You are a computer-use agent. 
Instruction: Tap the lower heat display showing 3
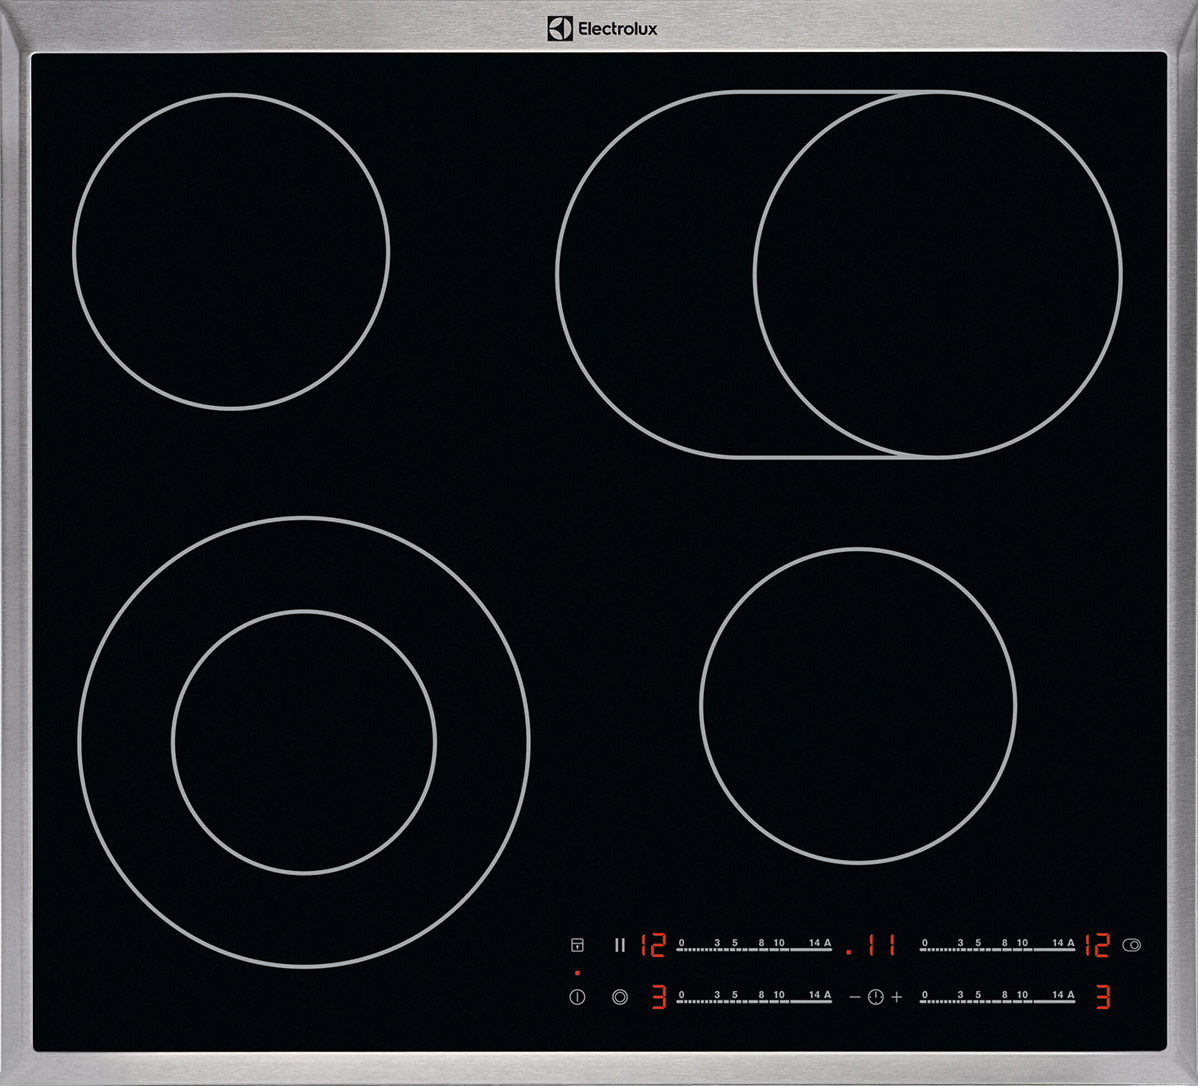[657, 997]
